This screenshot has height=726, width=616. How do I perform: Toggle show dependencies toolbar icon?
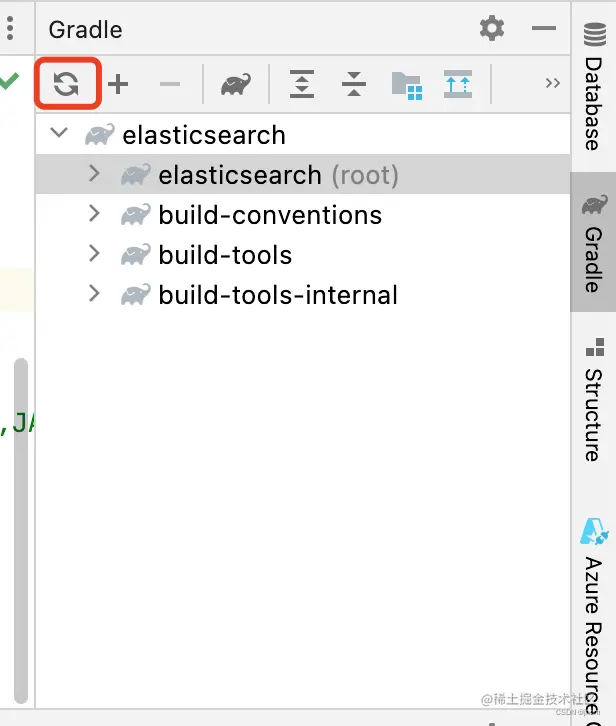pos(458,84)
